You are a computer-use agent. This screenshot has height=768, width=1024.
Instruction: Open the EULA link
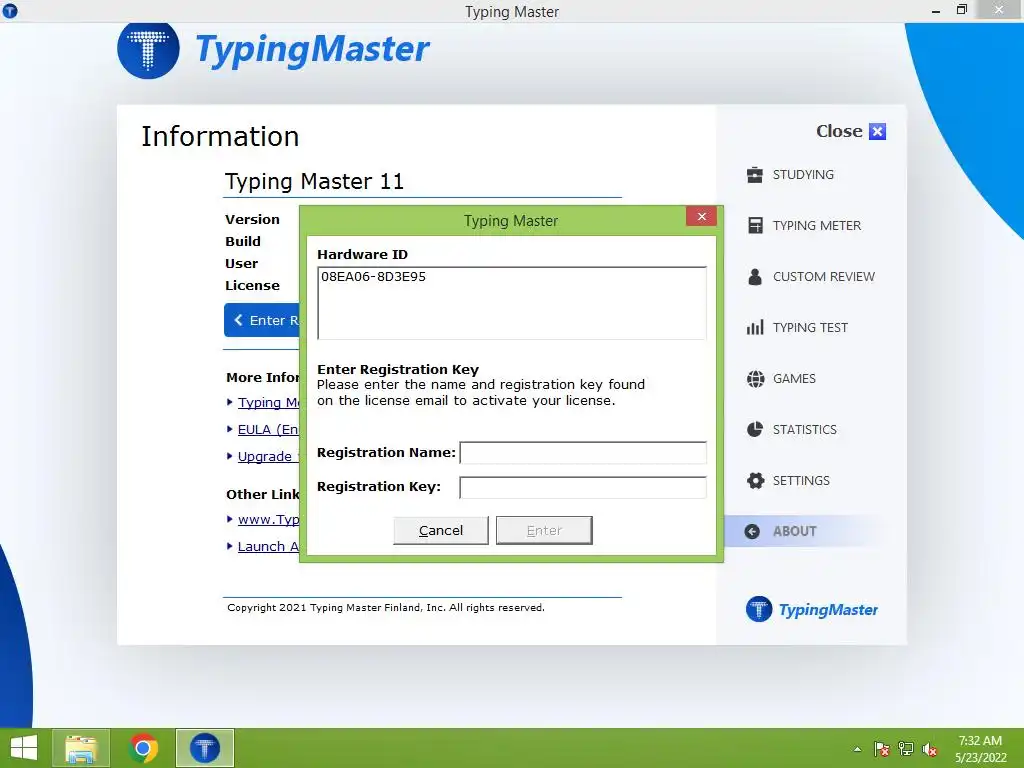(x=268, y=430)
